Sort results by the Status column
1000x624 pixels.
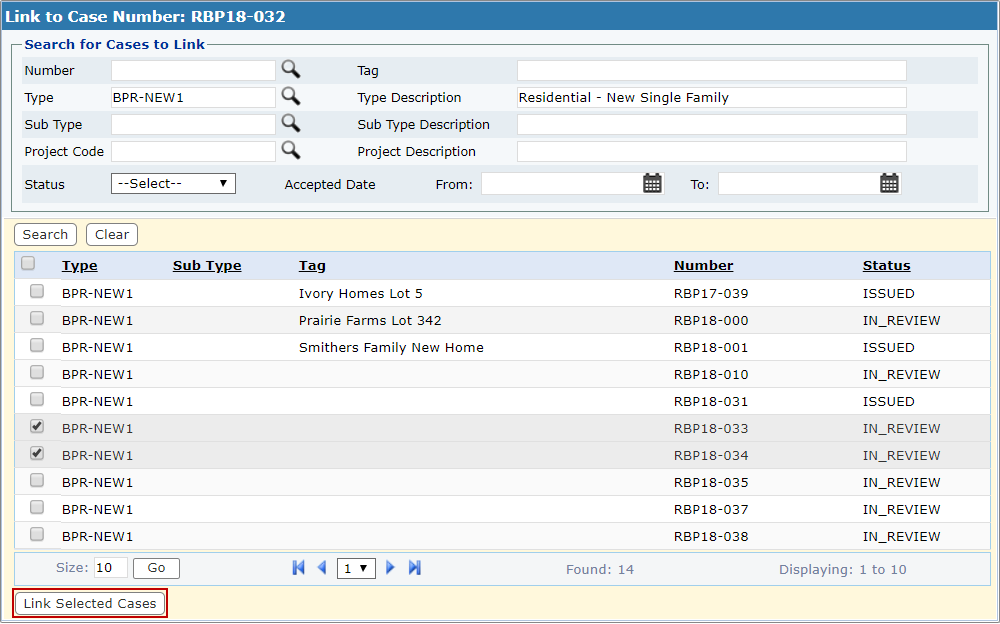click(886, 265)
